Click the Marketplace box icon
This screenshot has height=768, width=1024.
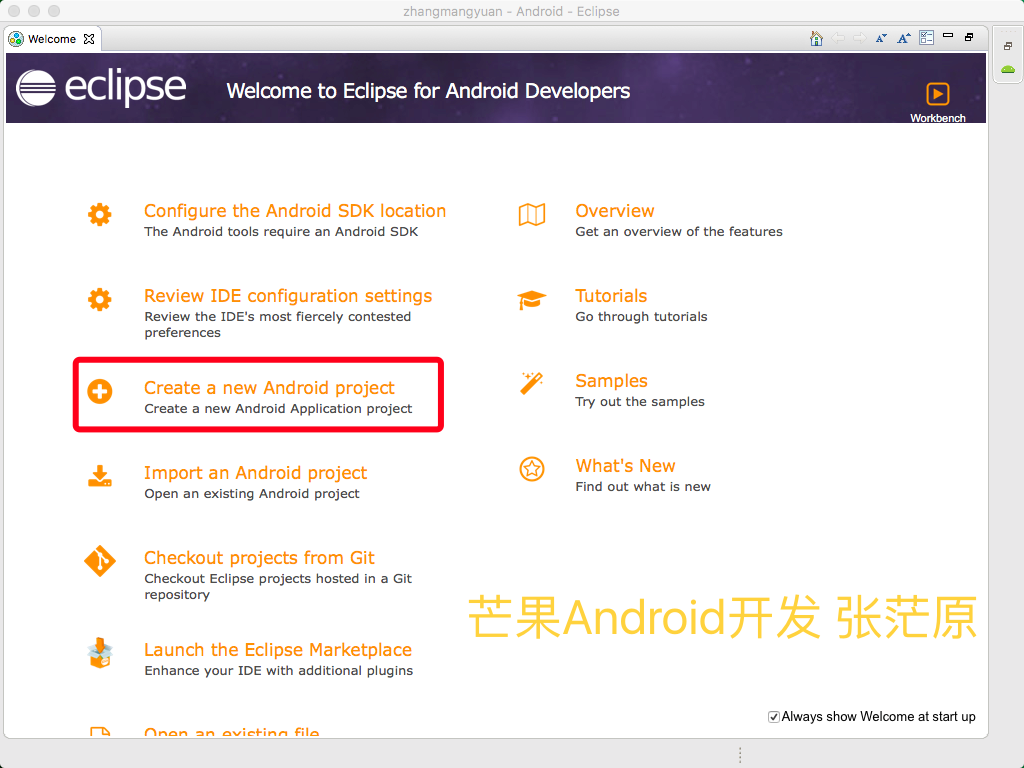pyautogui.click(x=100, y=653)
